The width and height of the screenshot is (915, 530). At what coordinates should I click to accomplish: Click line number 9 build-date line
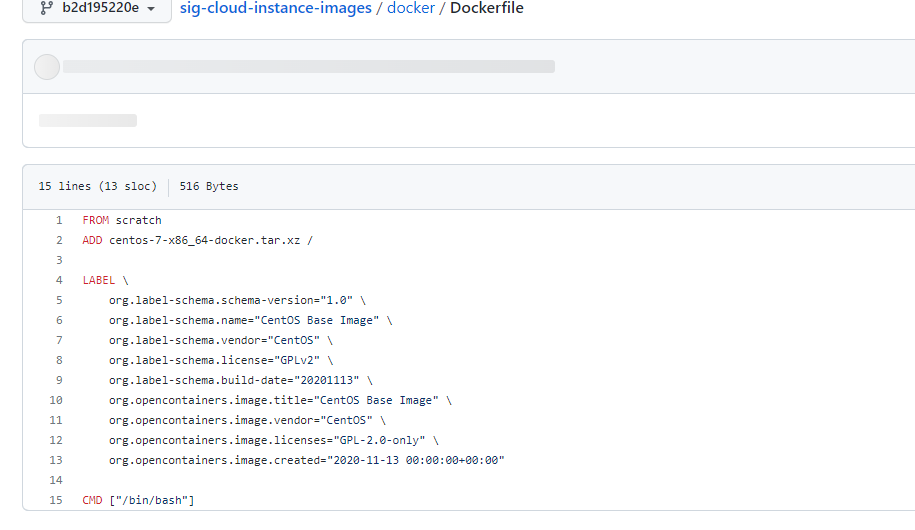tap(59, 380)
